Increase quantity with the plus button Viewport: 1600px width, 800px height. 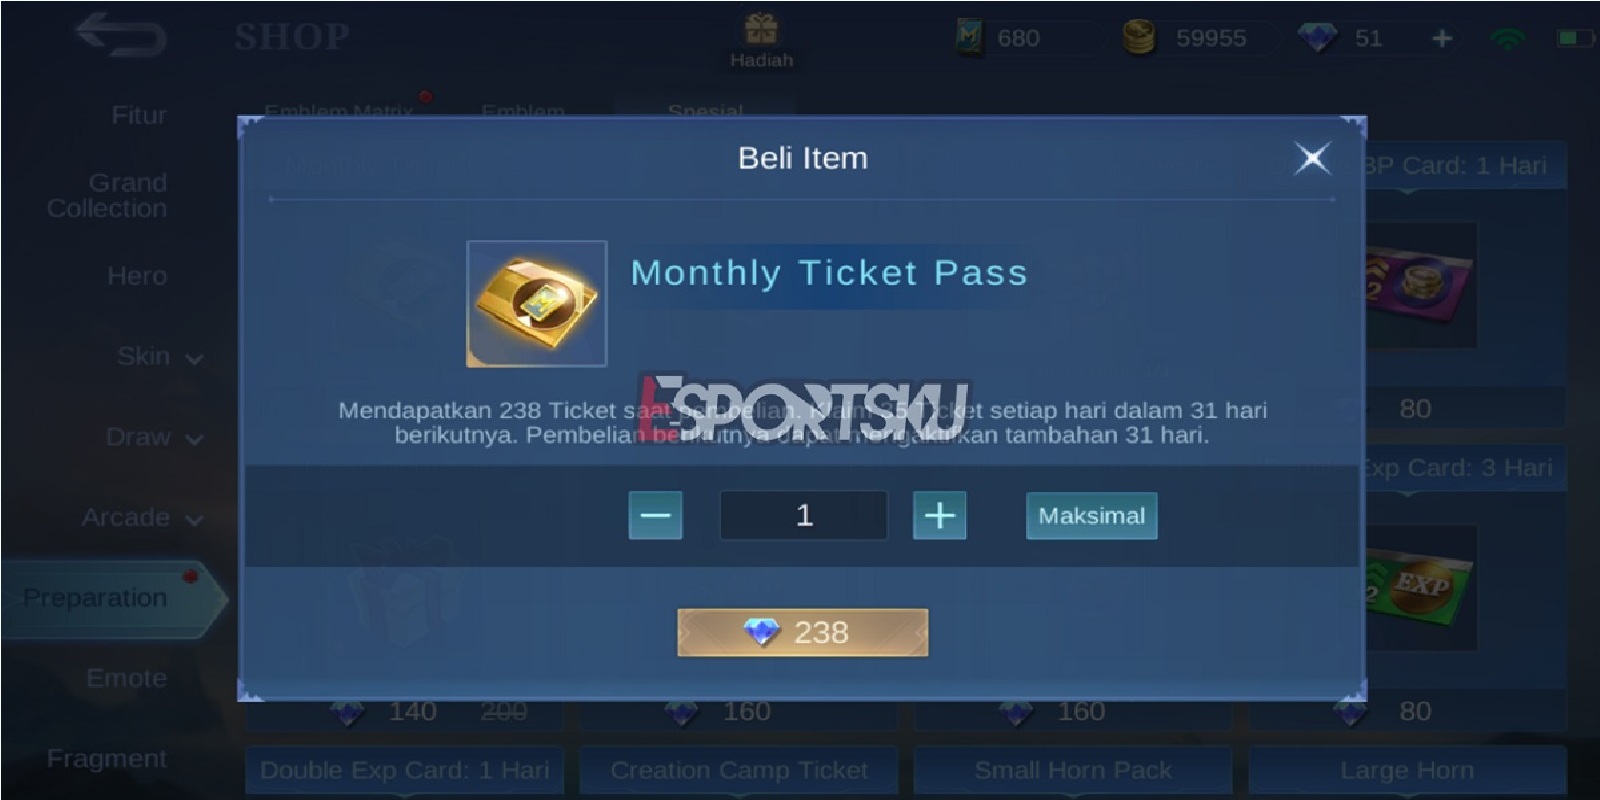point(939,515)
